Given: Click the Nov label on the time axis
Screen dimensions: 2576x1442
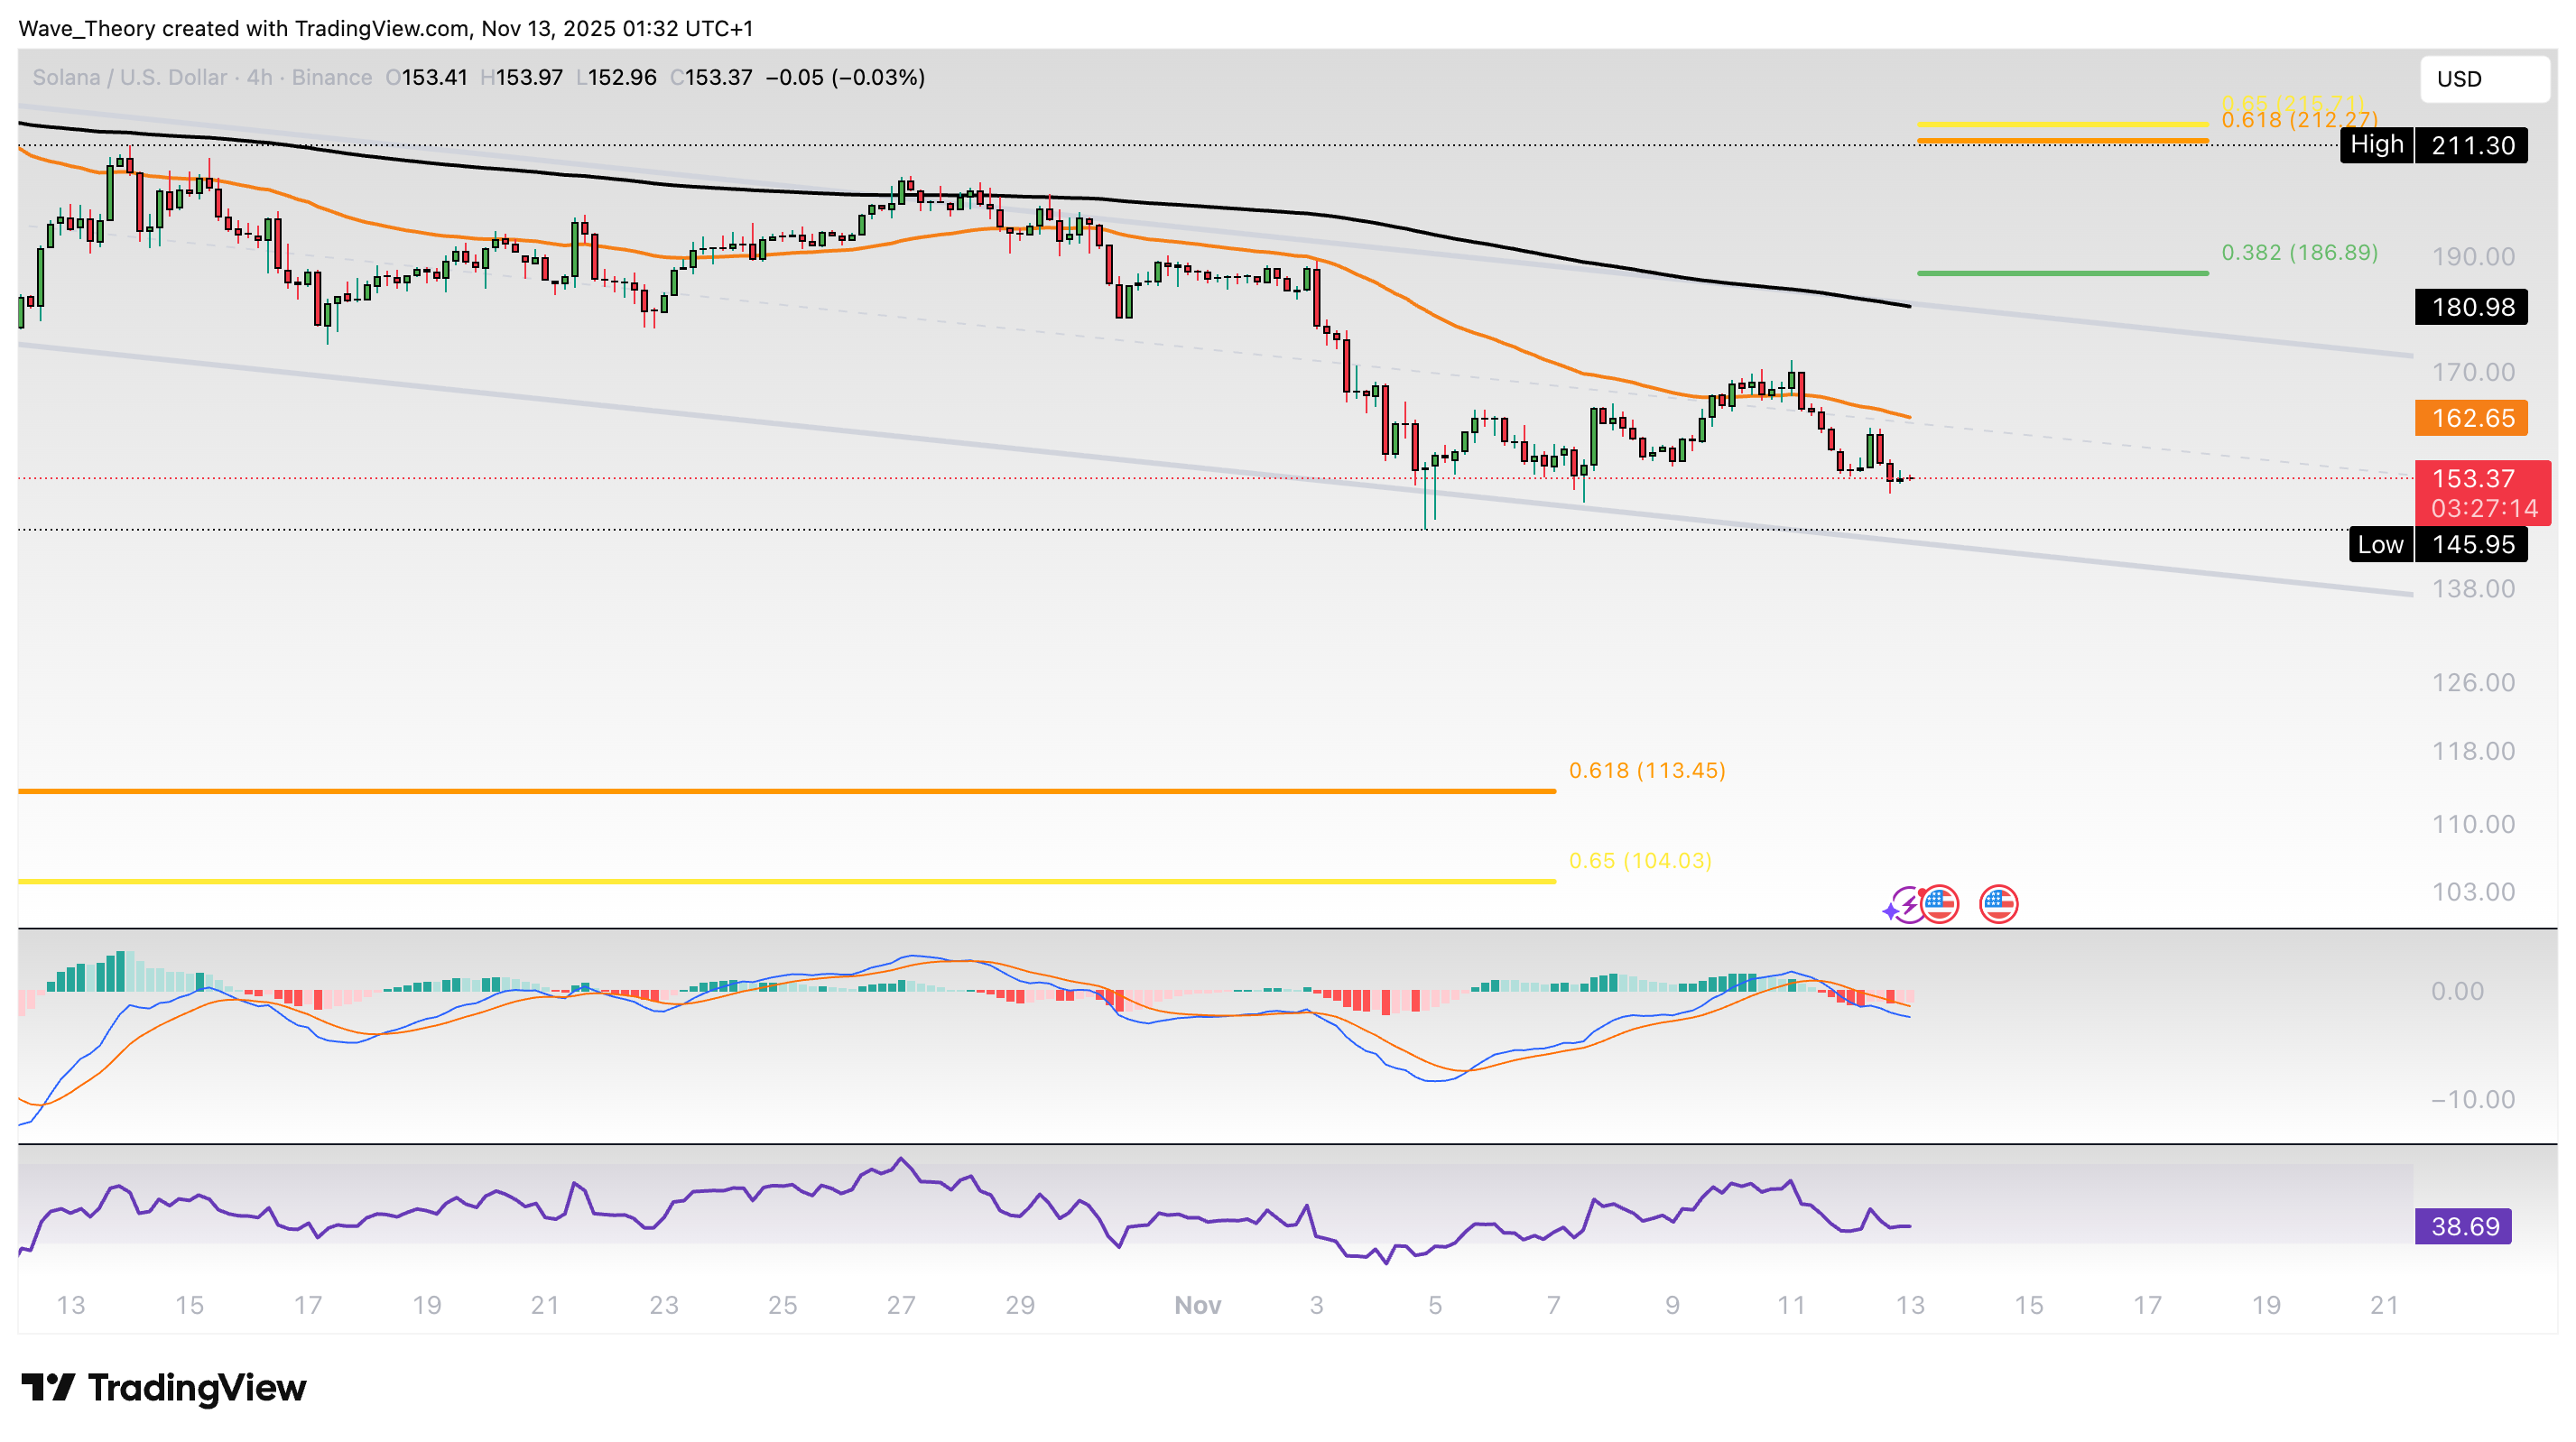Looking at the screenshot, I should click(1197, 1305).
